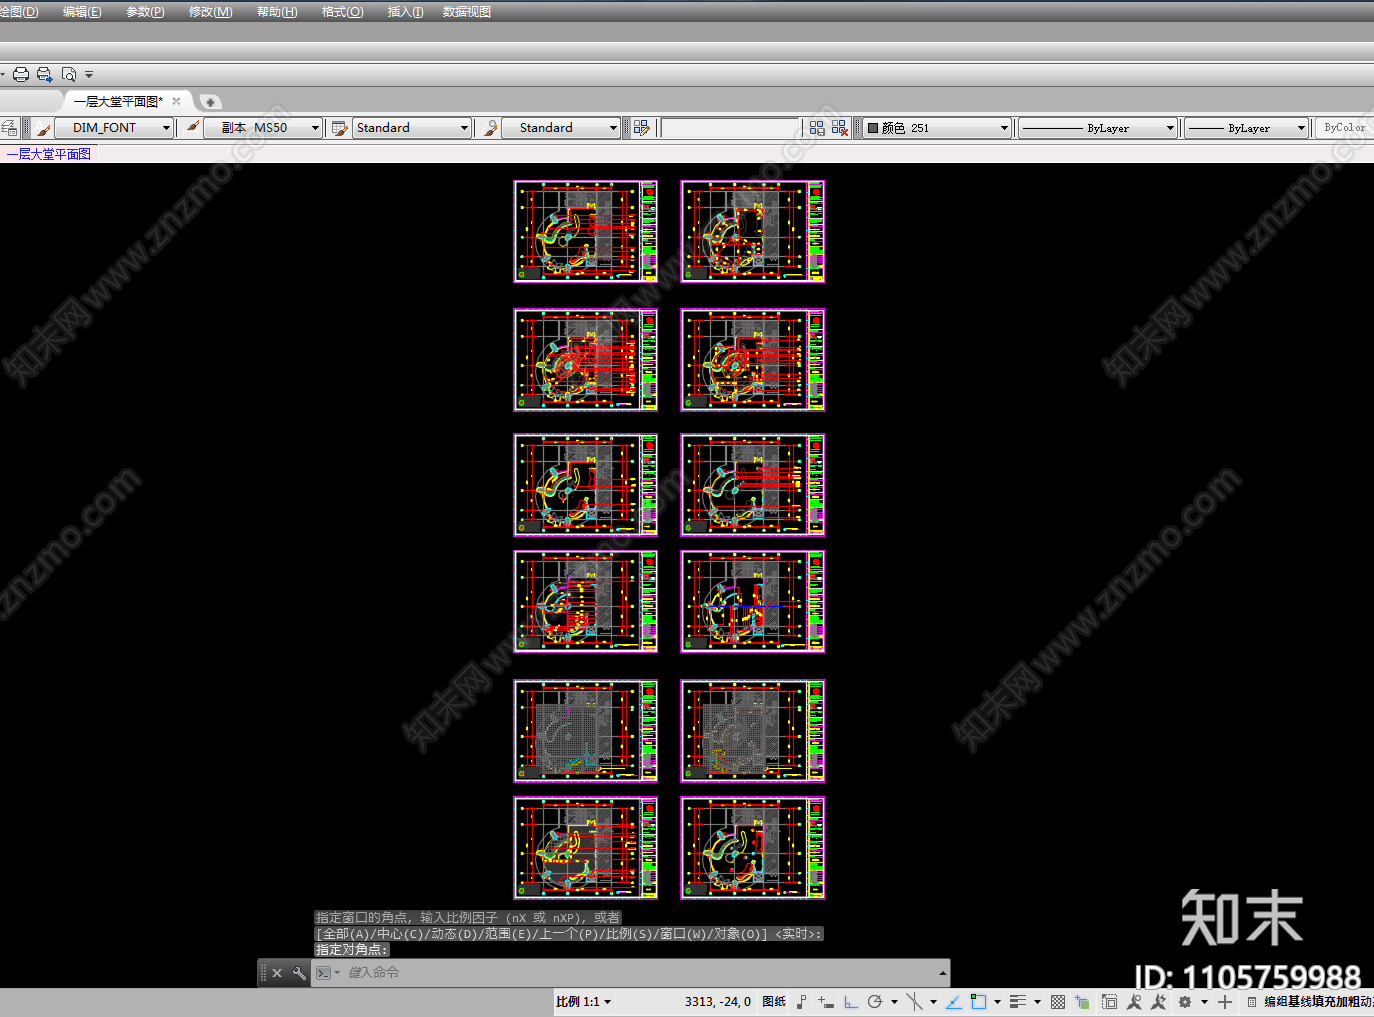Viewport: 1374px width, 1017px height.
Task: Toggle polar tracking in status bar
Action: pos(875,1001)
